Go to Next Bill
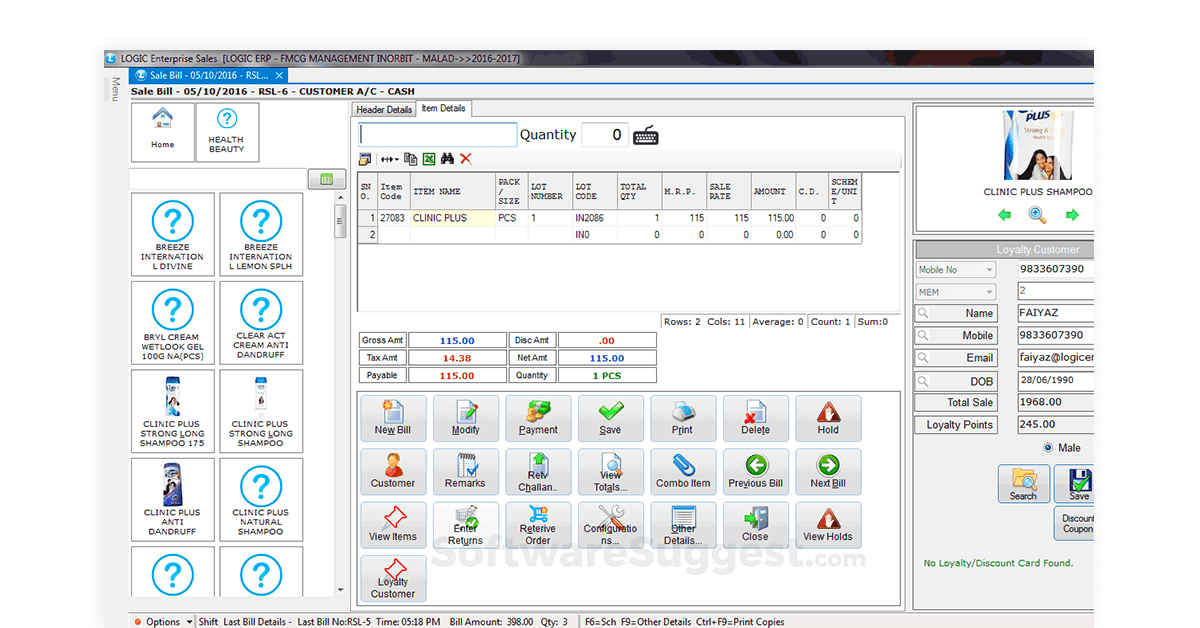Image resolution: width=1200 pixels, height=628 pixels. pyautogui.click(x=828, y=472)
